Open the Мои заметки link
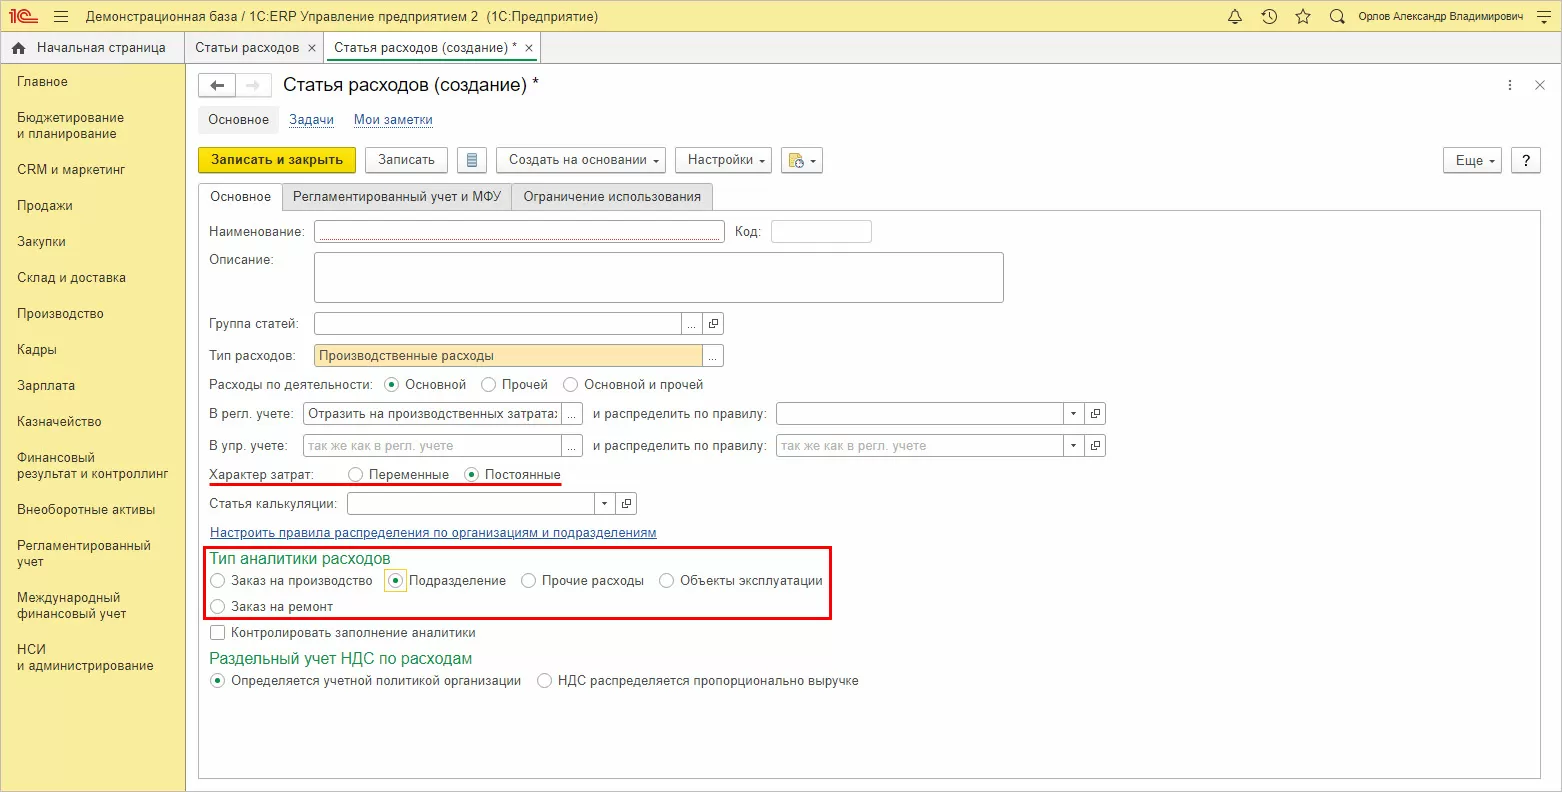1562x792 pixels. pyautogui.click(x=393, y=120)
